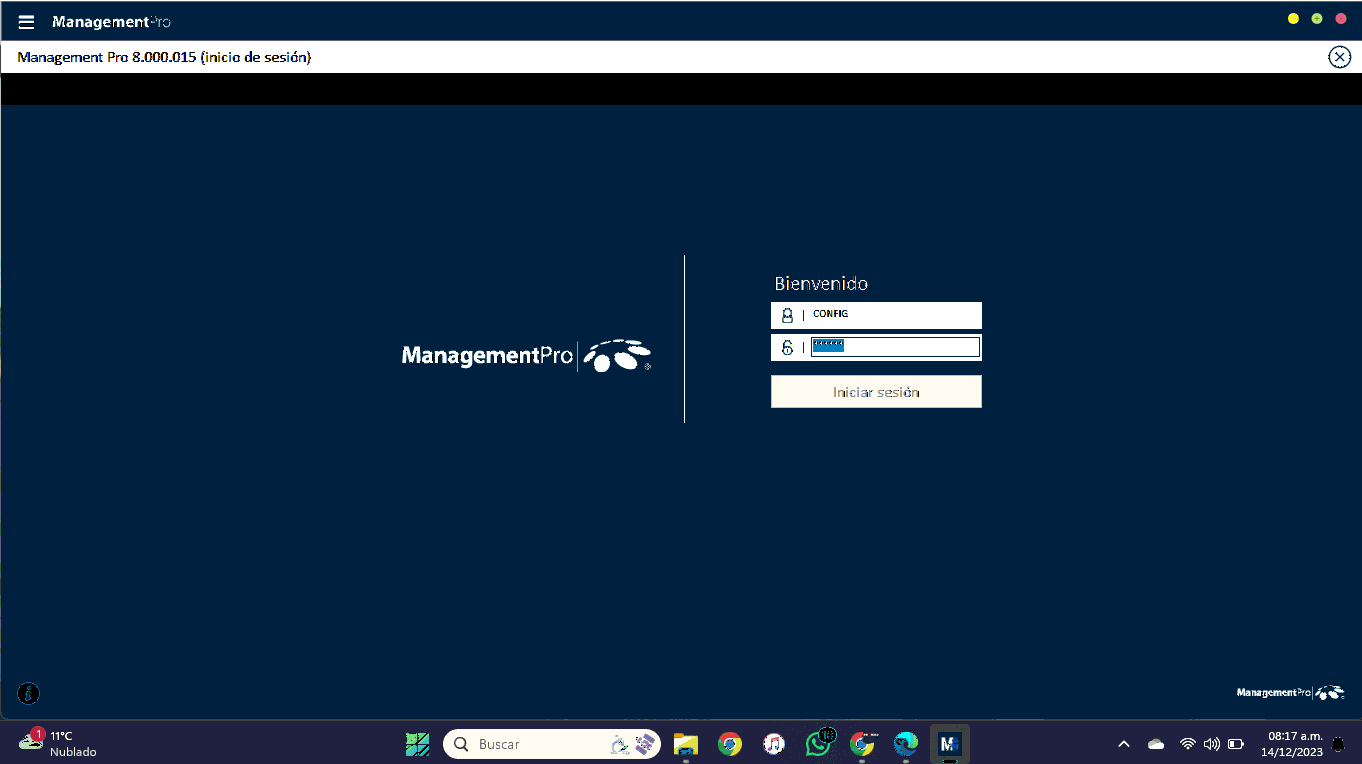Open File Explorer from the taskbar
The height and width of the screenshot is (764, 1362).
tap(685, 744)
